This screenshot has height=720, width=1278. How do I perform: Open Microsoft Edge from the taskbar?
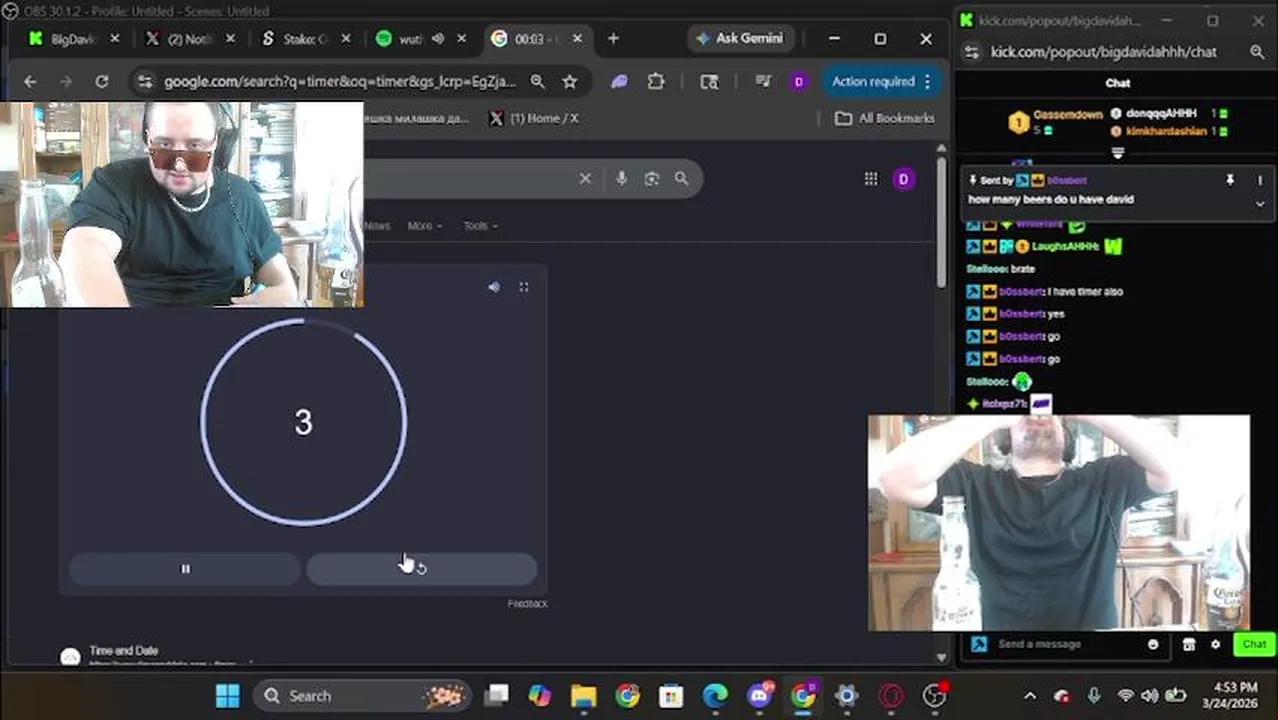[715, 696]
